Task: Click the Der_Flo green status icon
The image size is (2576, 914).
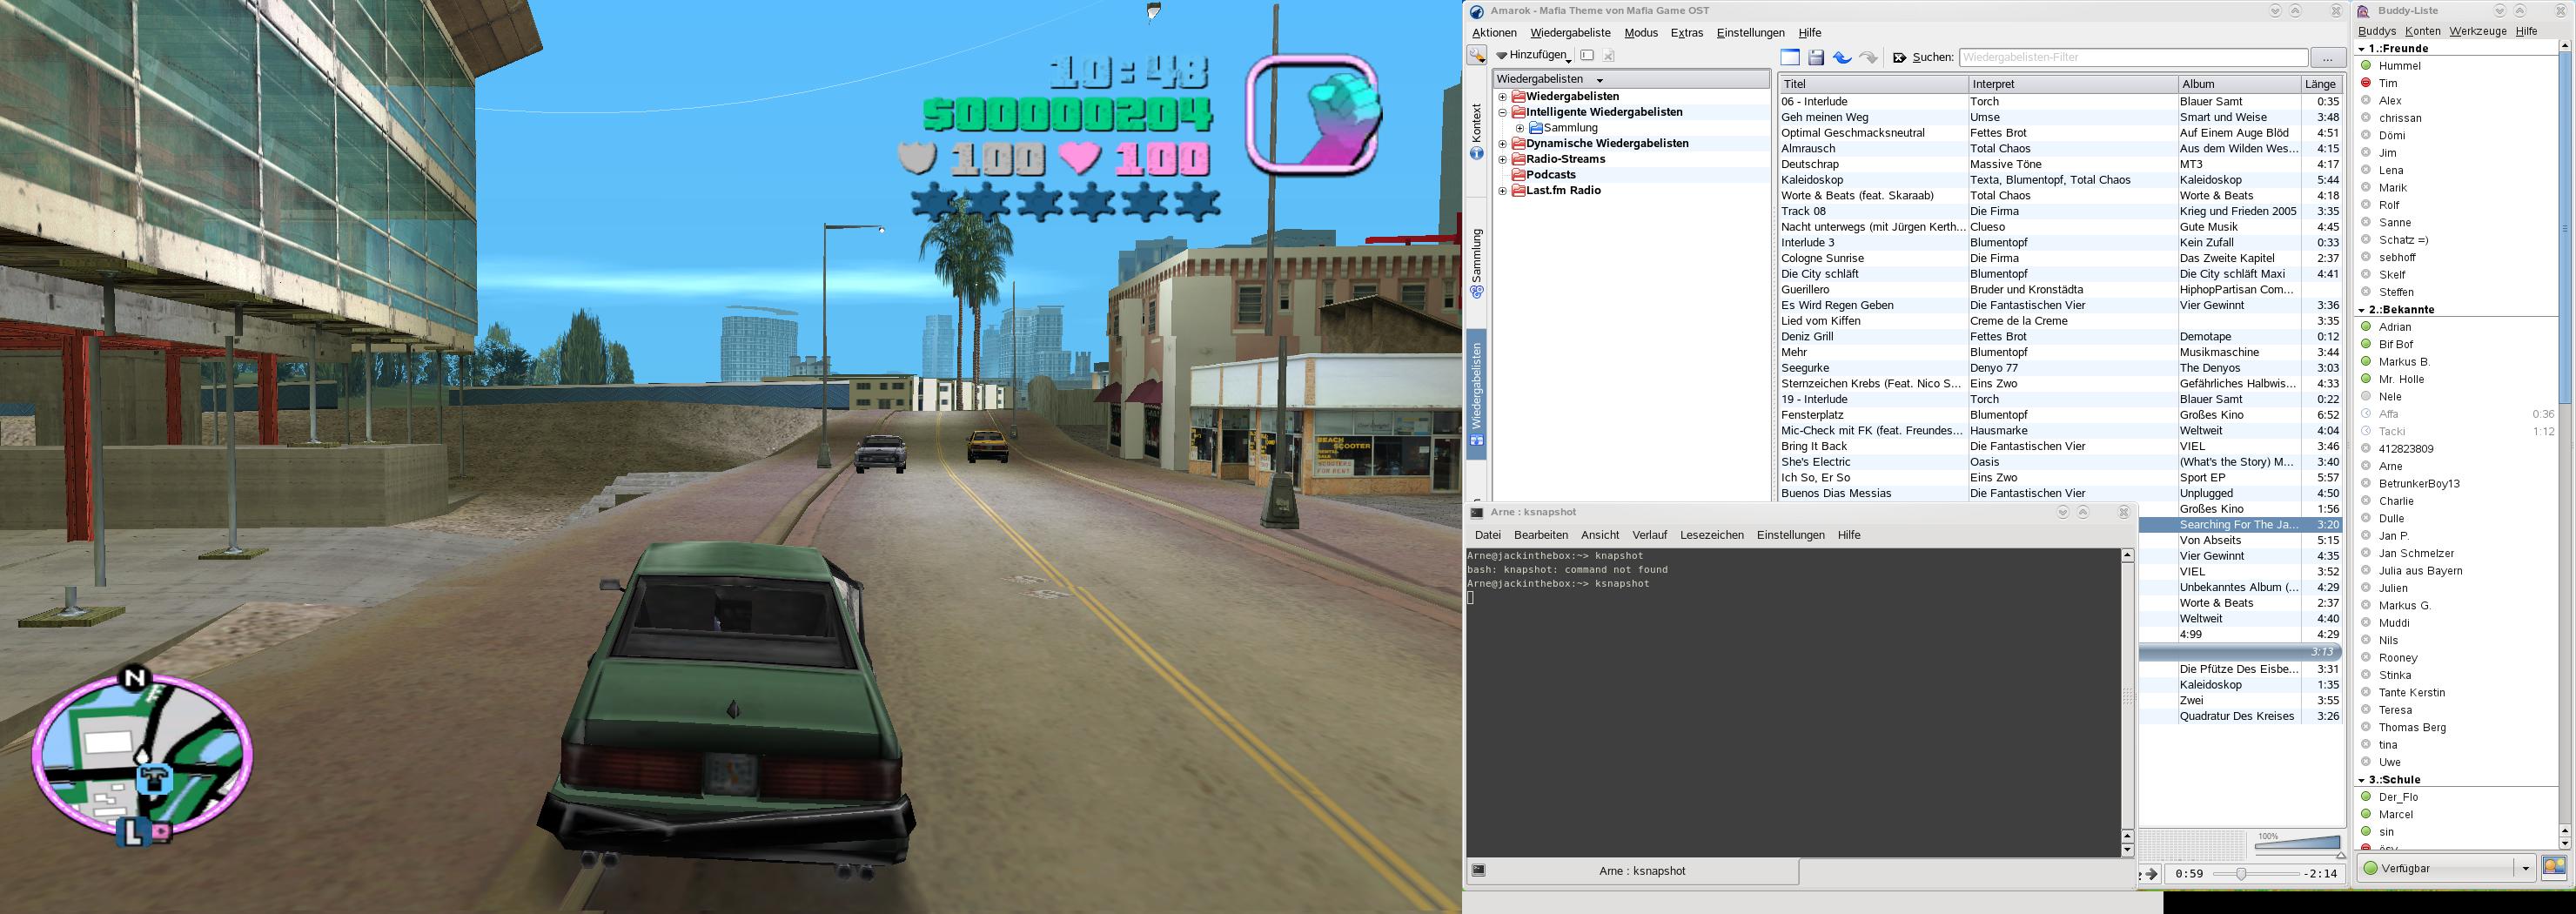Action: tap(2366, 797)
